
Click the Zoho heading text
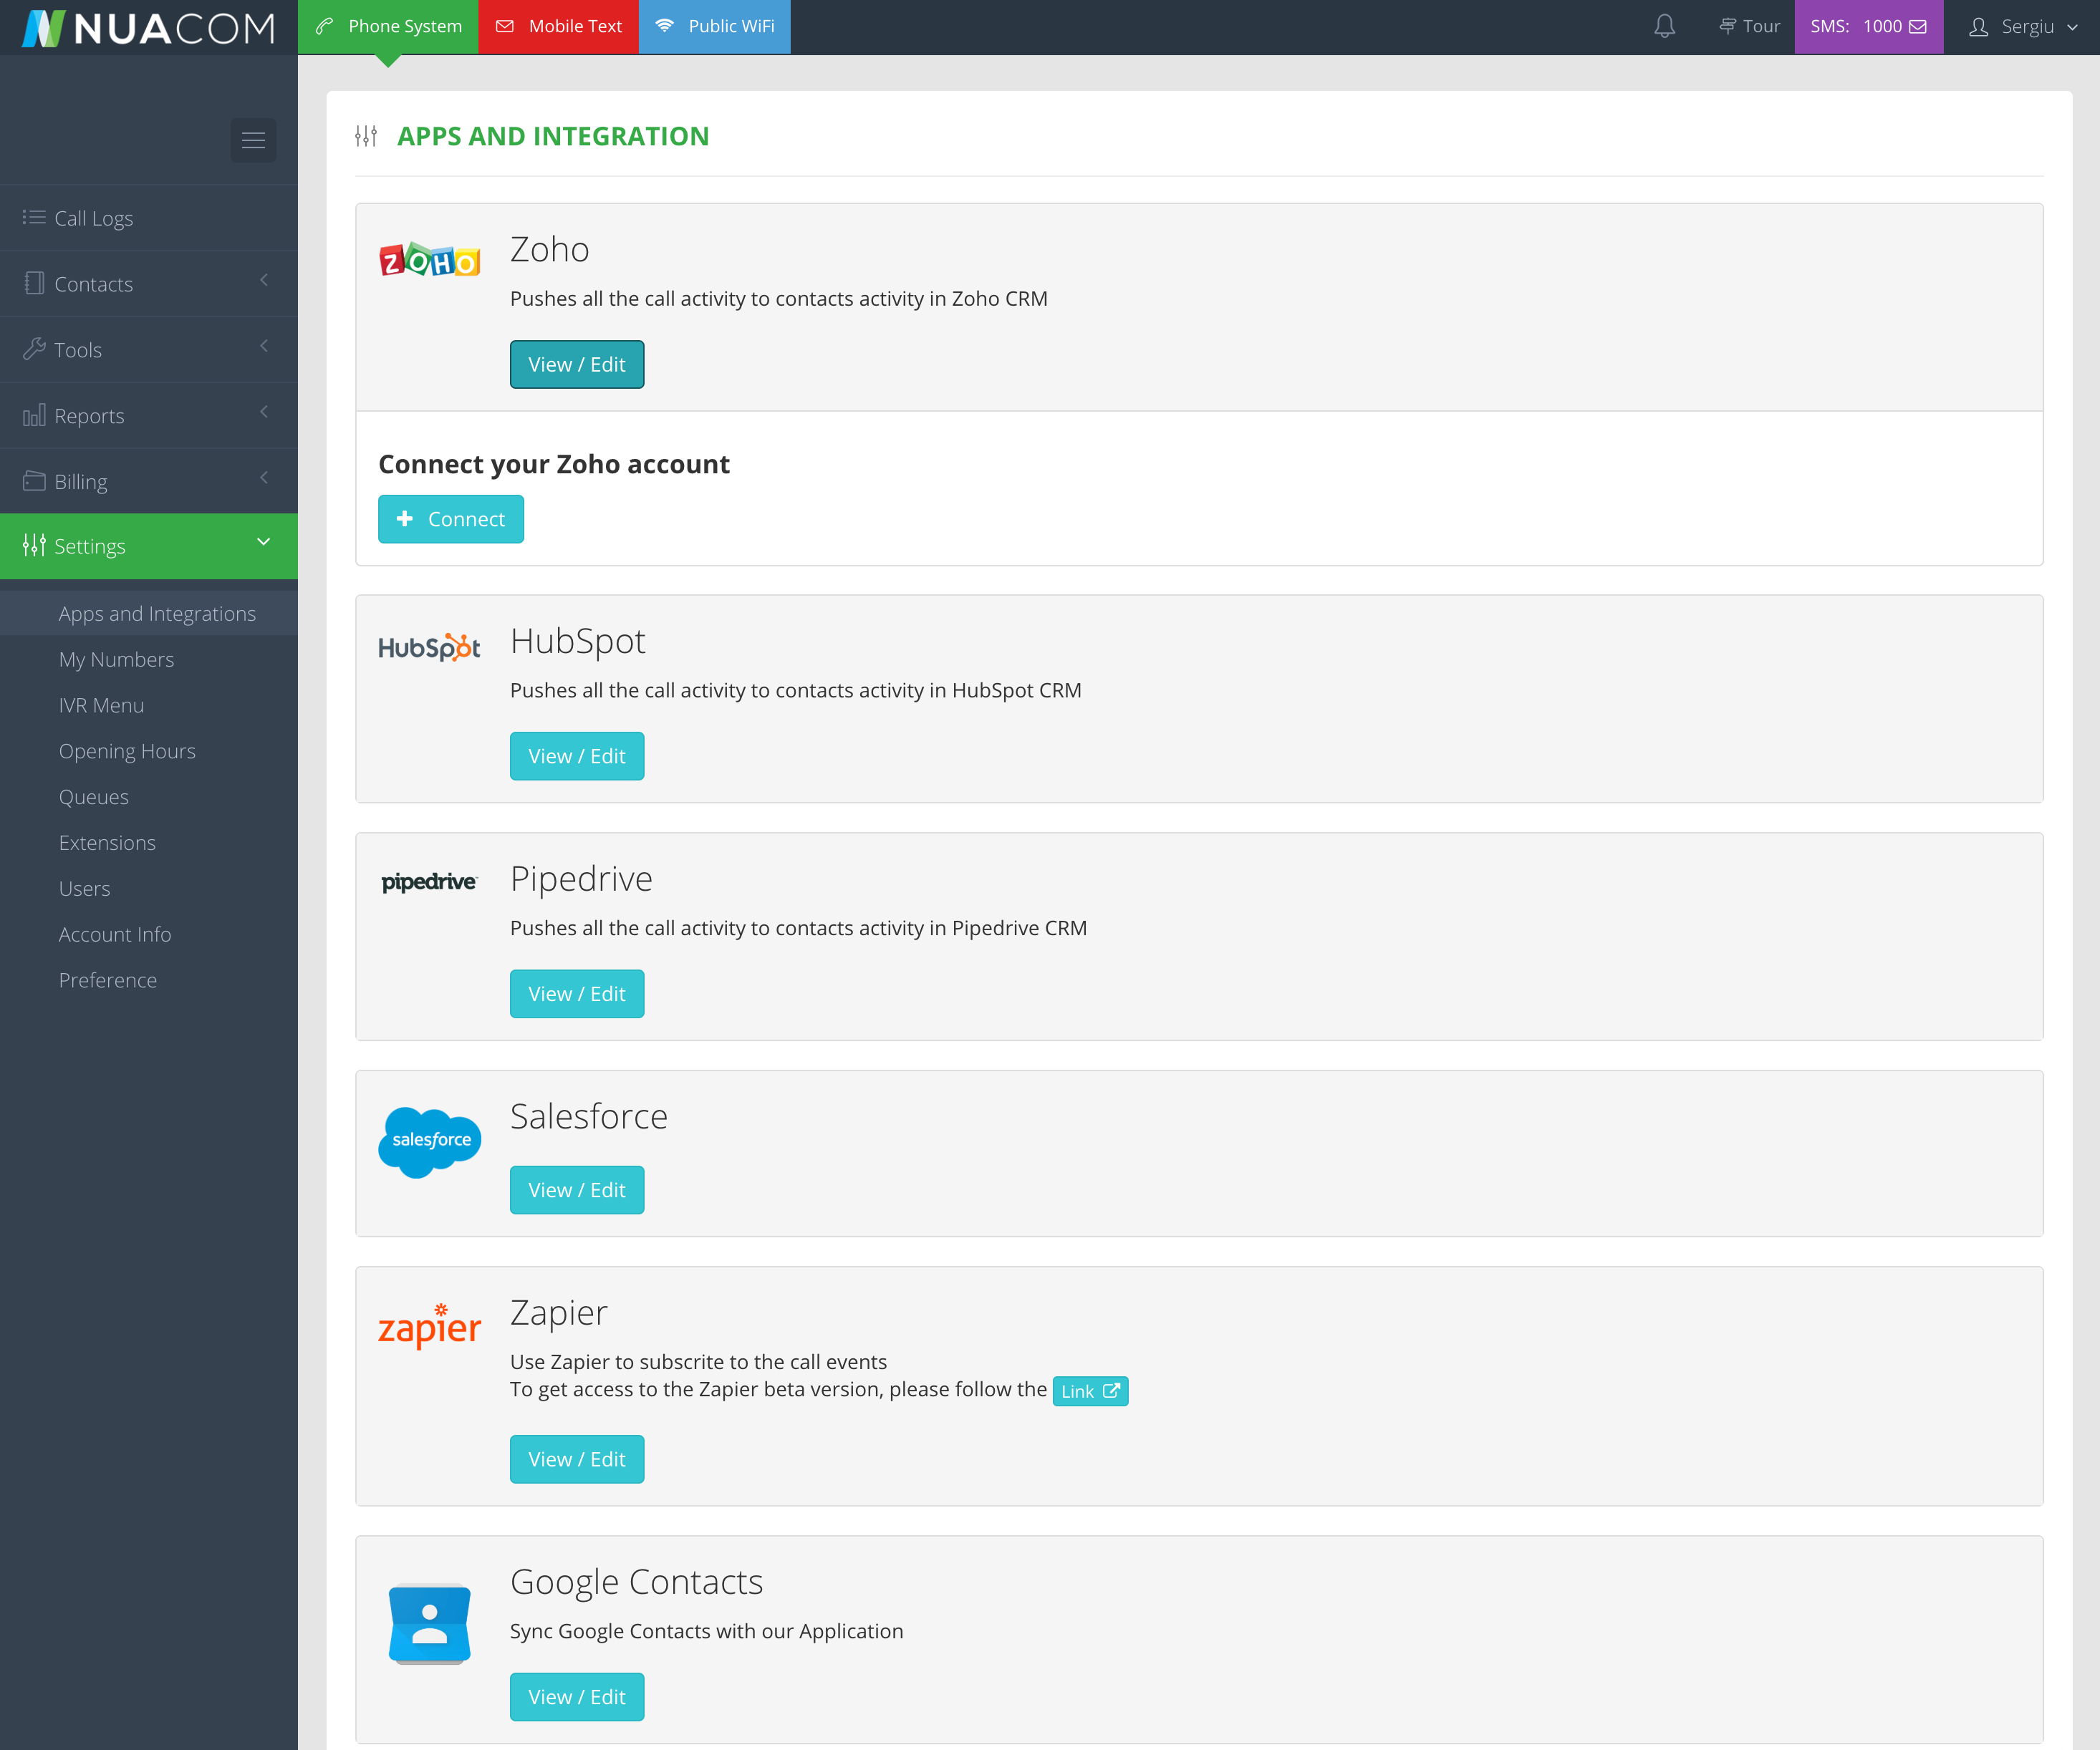[549, 249]
